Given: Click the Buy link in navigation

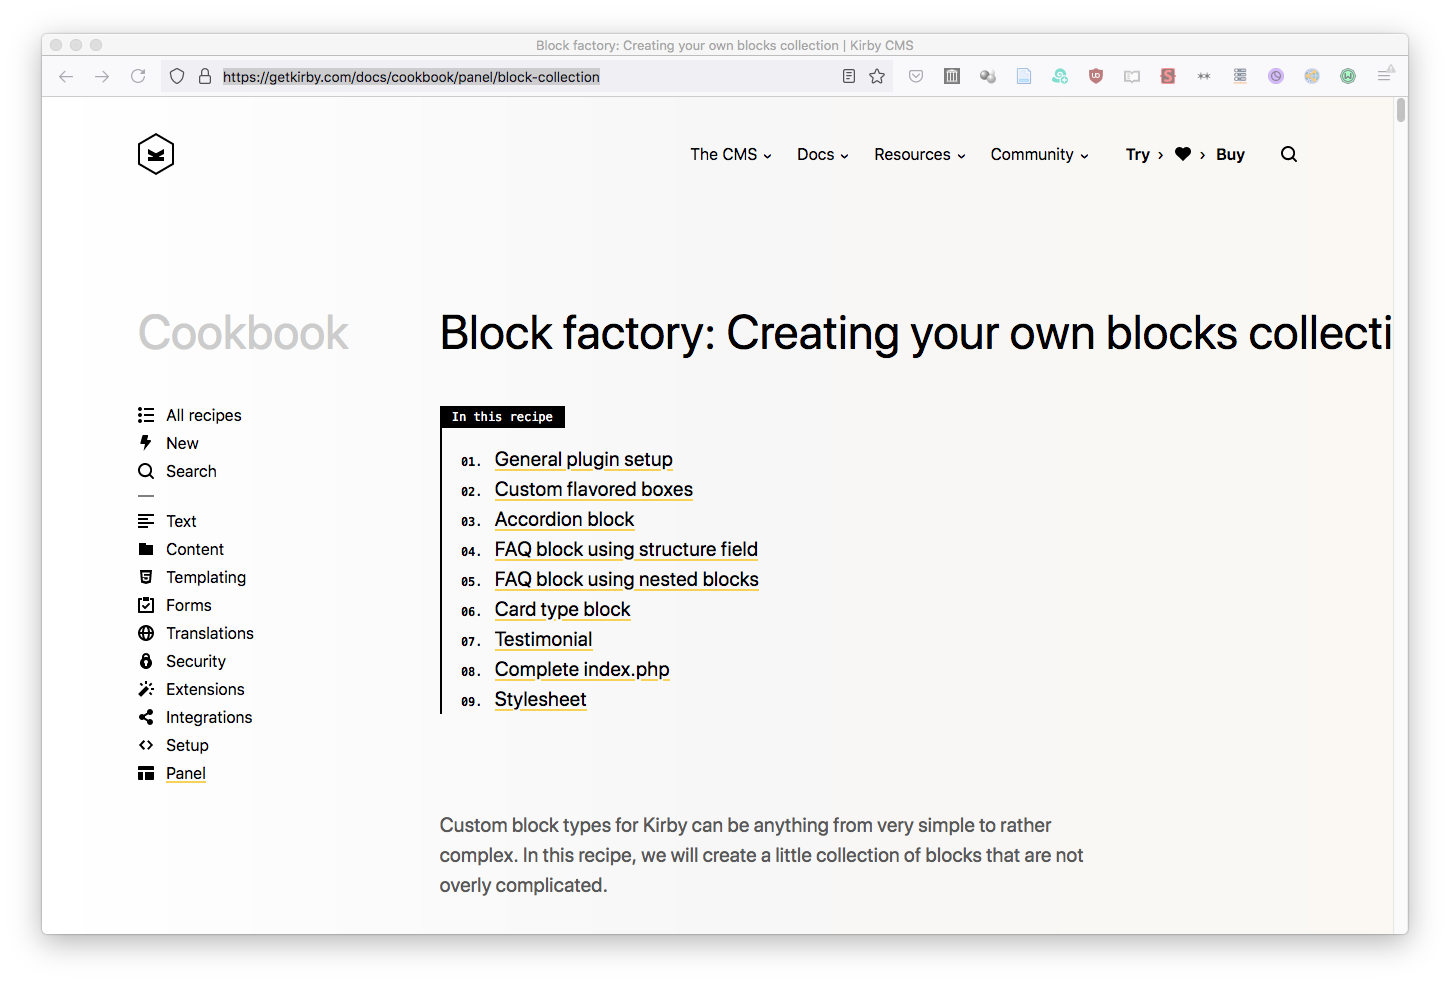Looking at the screenshot, I should [x=1230, y=154].
